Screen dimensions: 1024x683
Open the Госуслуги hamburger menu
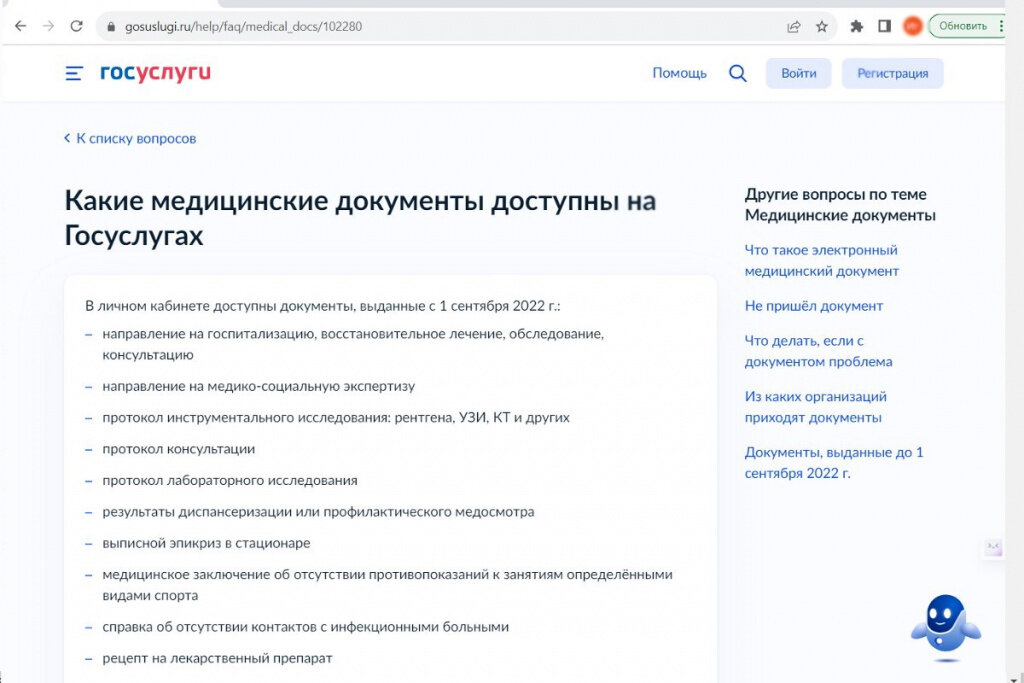click(x=74, y=73)
